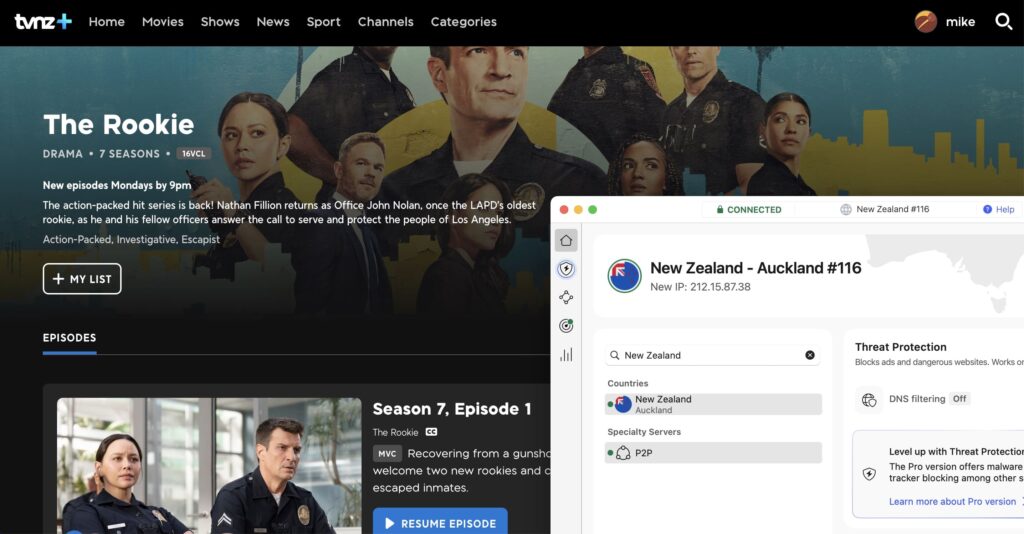Click the CONNECTED status indicator
Screen dimensions: 1024x534
[x=748, y=210]
